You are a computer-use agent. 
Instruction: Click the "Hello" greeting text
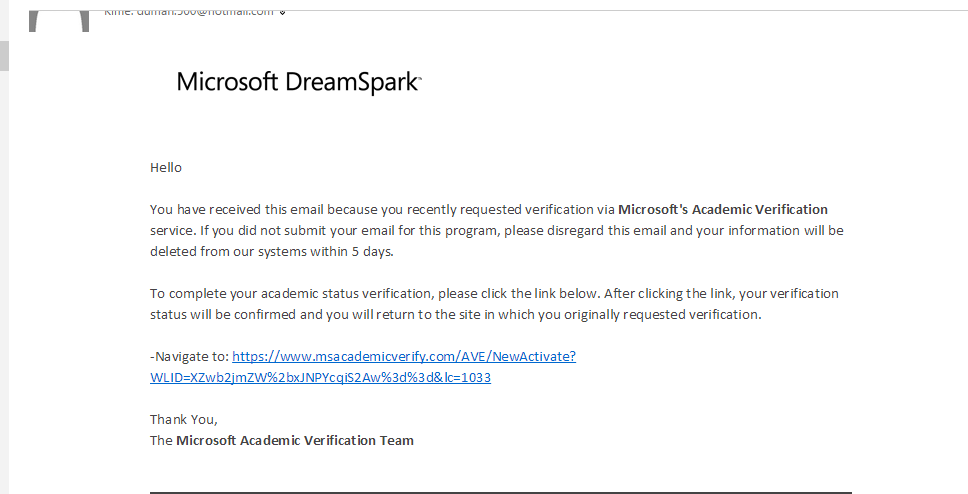pos(166,167)
